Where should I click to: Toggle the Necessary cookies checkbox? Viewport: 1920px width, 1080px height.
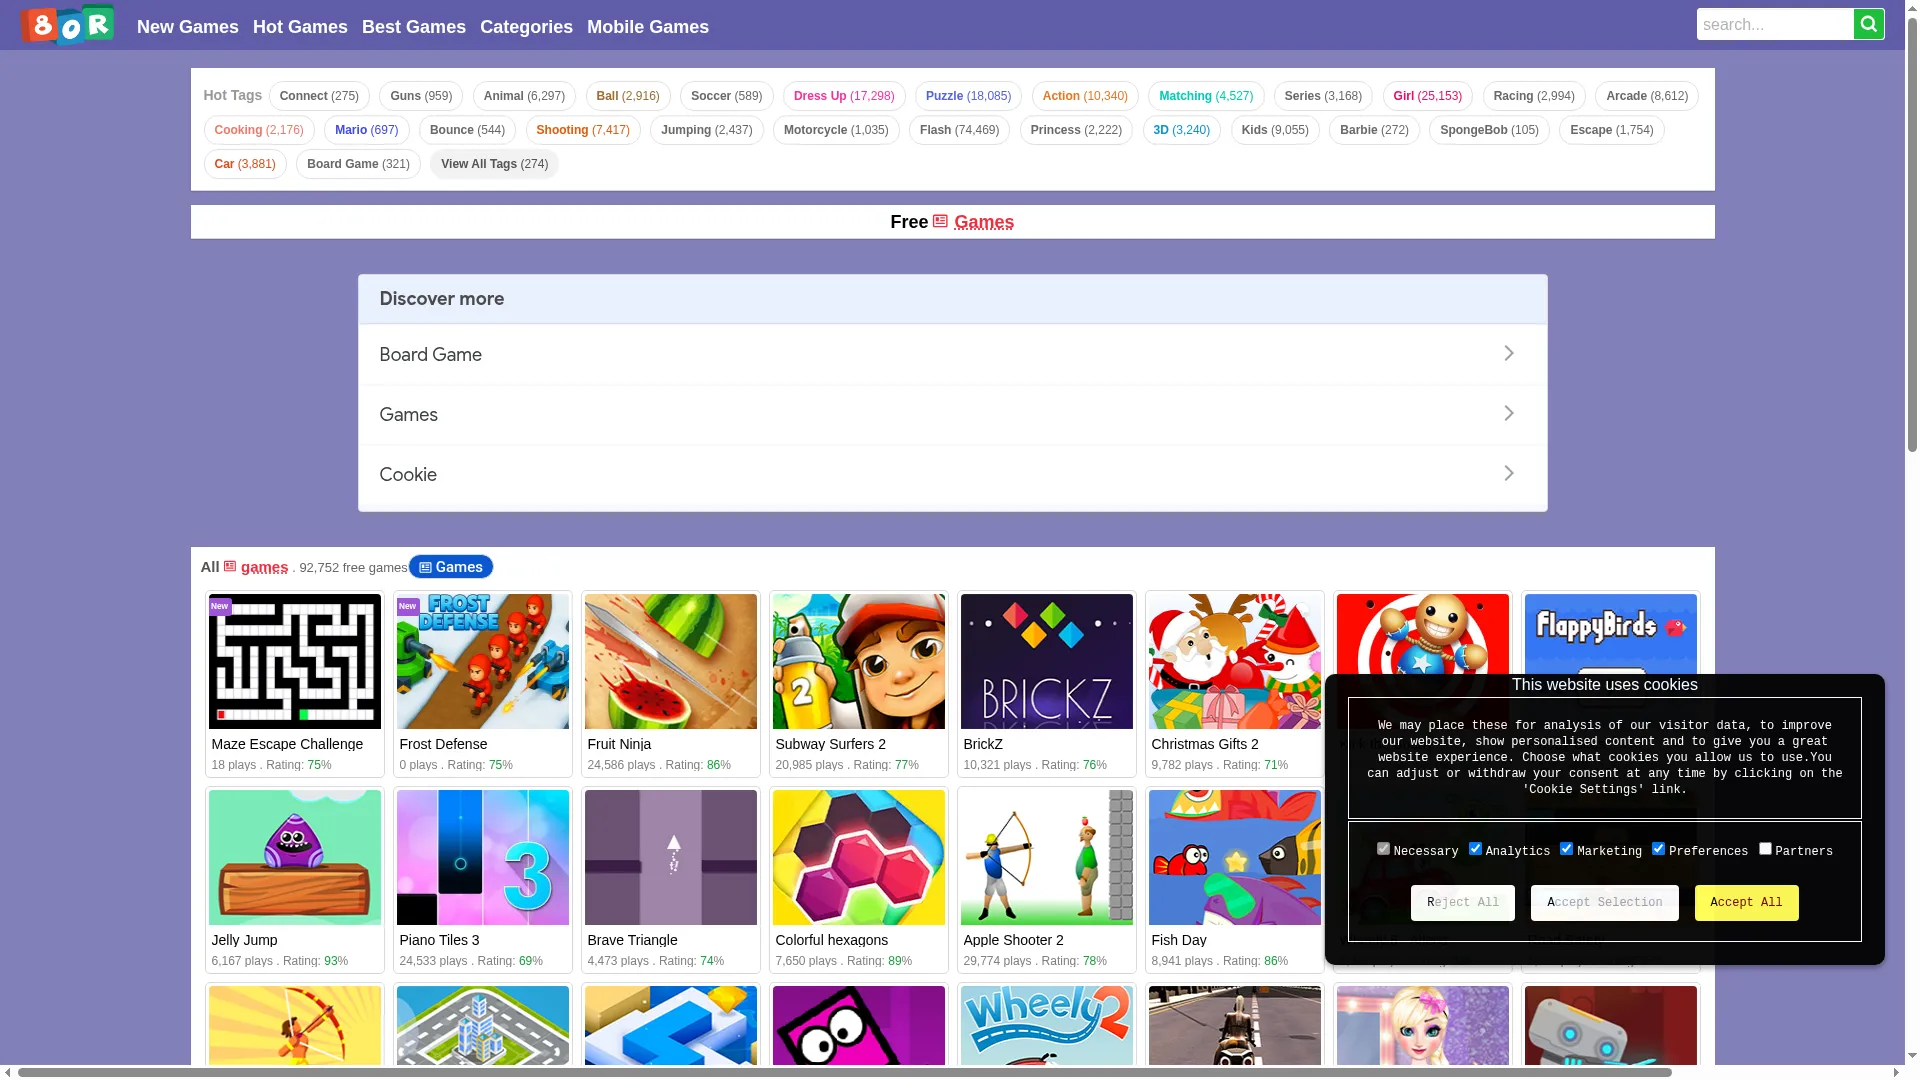click(x=1383, y=849)
